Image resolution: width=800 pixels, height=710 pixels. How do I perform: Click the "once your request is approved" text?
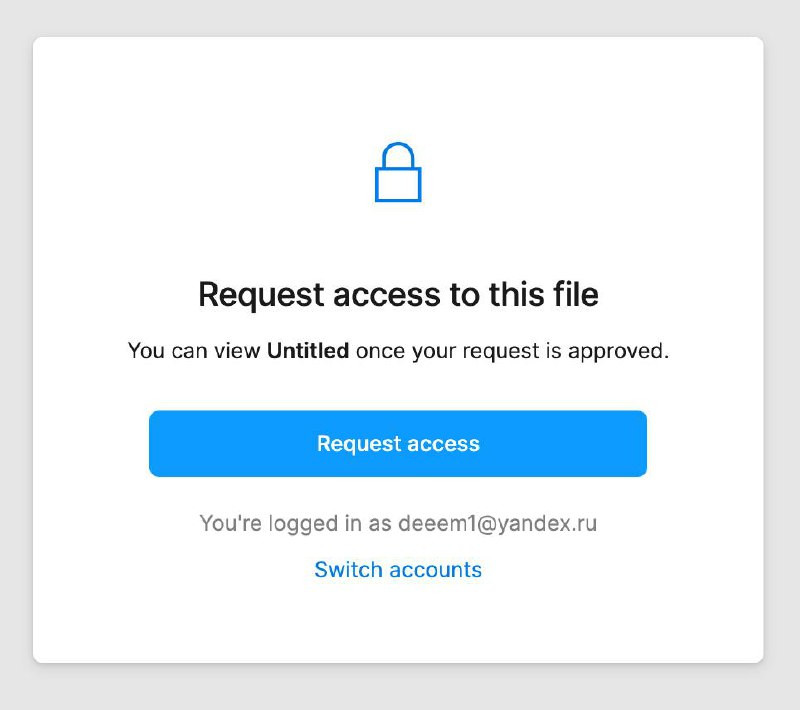[512, 351]
